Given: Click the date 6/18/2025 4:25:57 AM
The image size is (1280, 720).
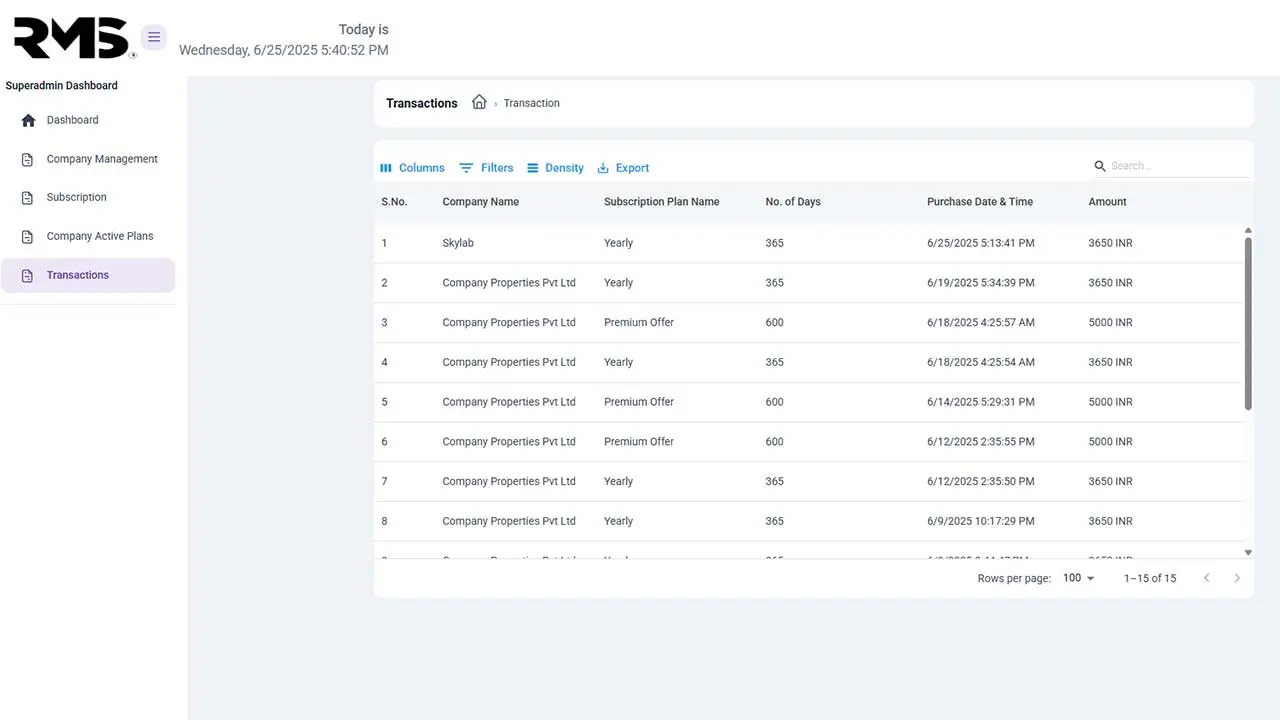Looking at the screenshot, I should coord(981,323).
